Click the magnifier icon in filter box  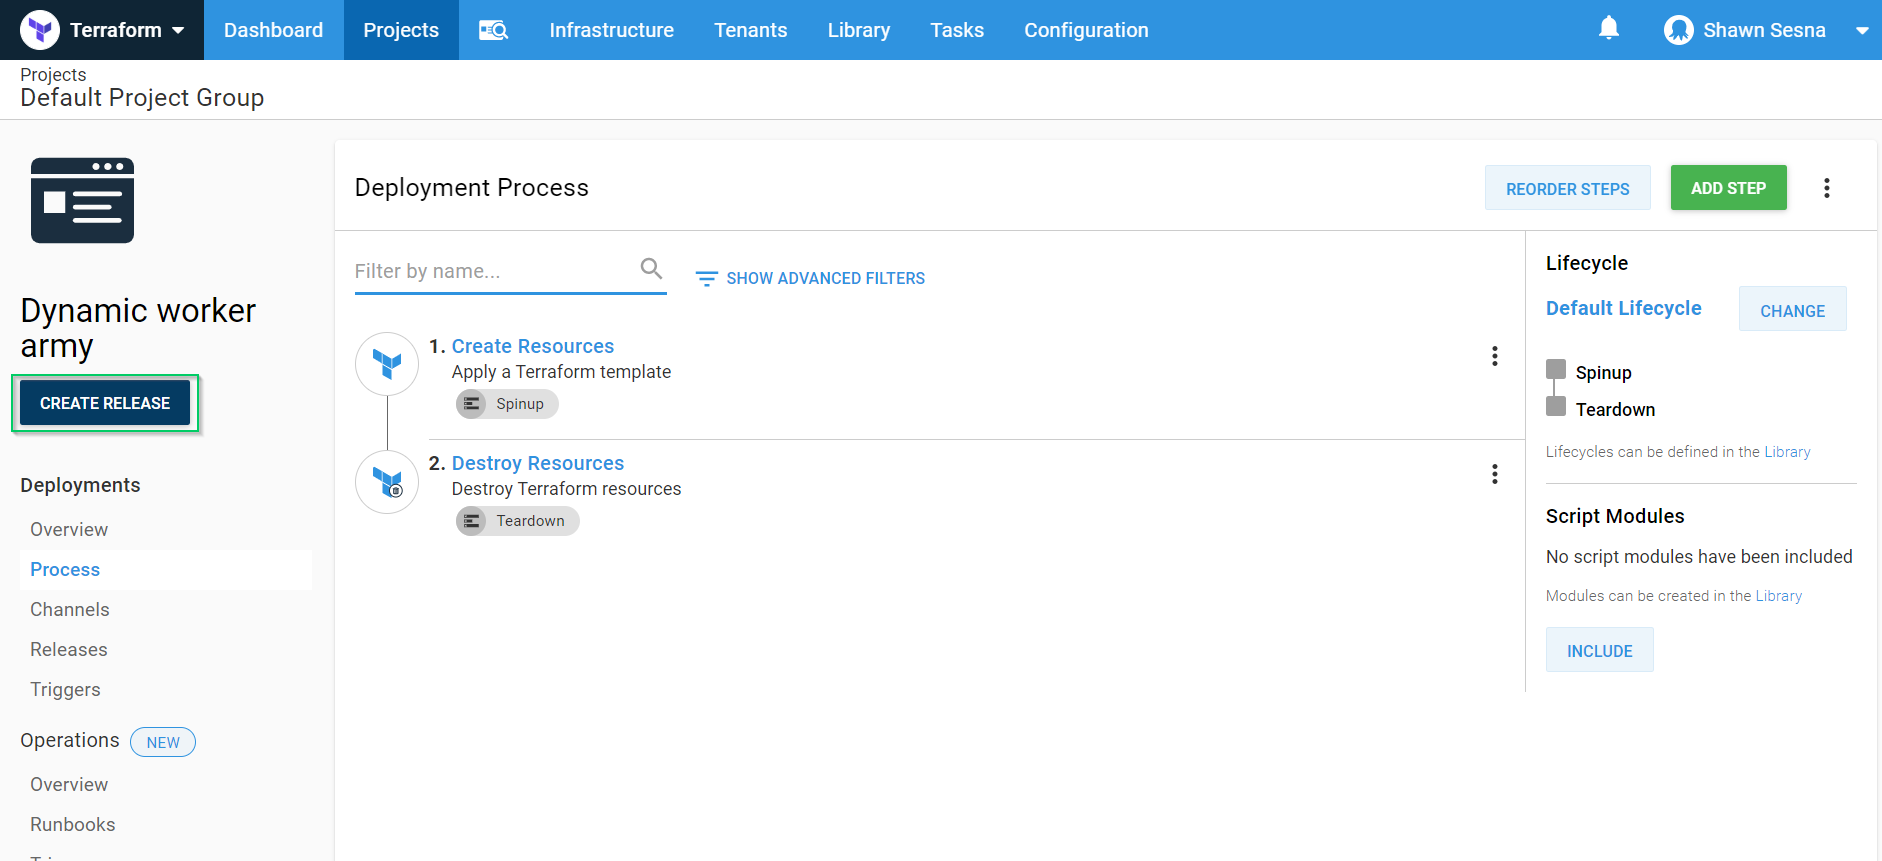tap(651, 269)
